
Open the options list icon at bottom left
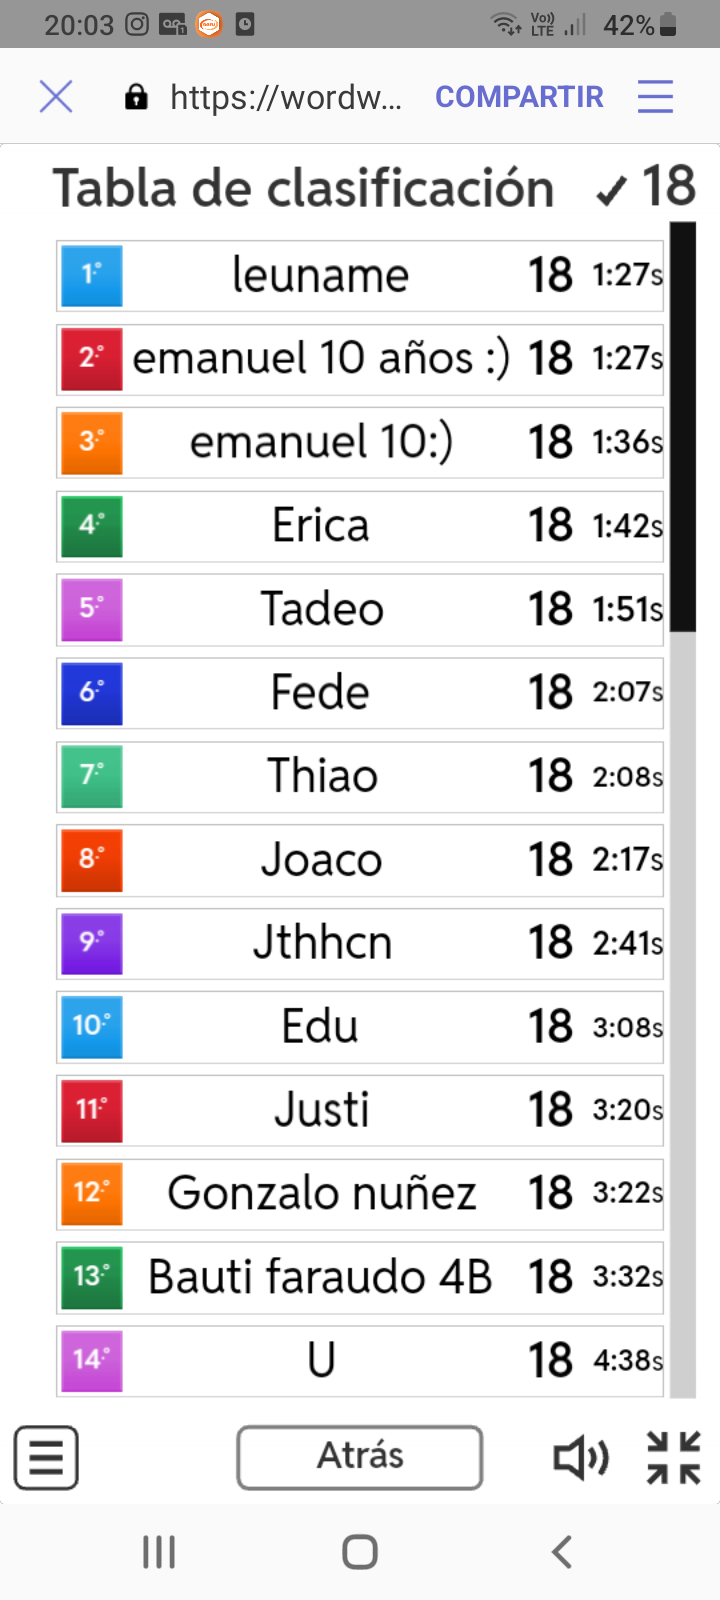click(46, 1458)
